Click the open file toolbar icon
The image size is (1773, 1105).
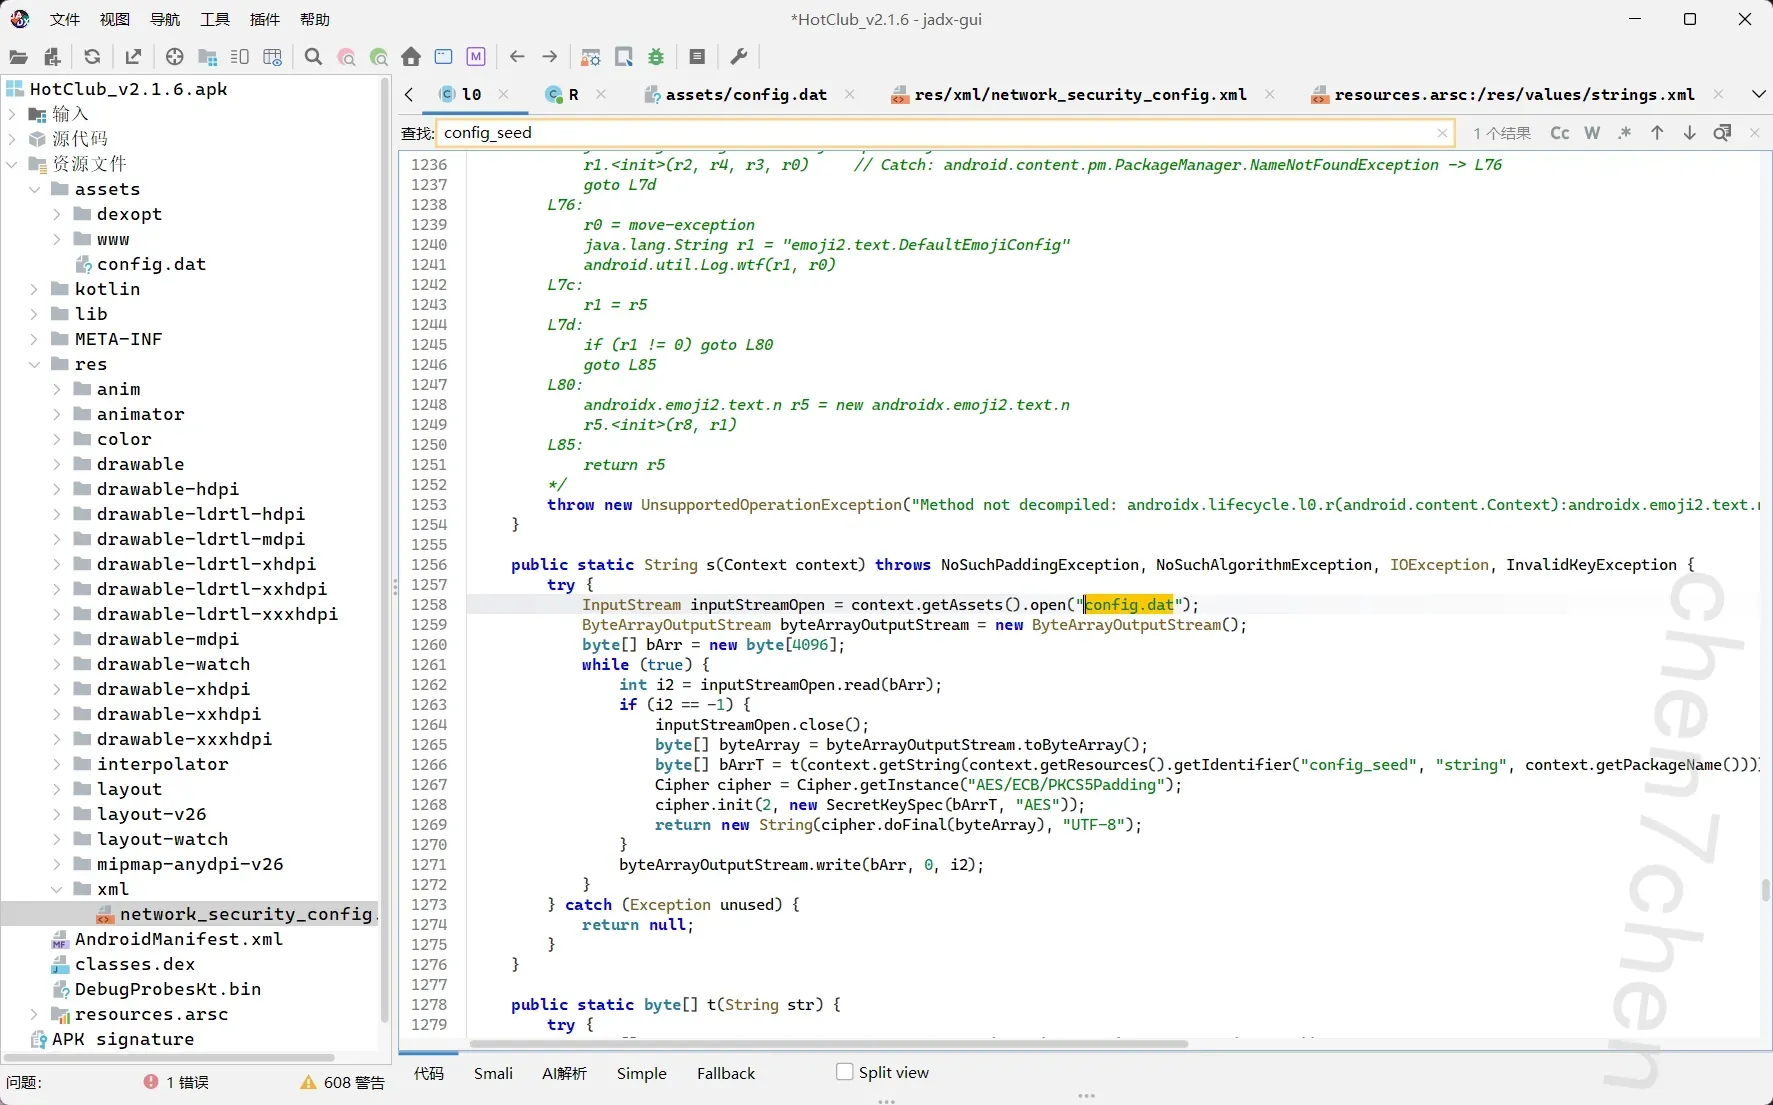tap(18, 57)
